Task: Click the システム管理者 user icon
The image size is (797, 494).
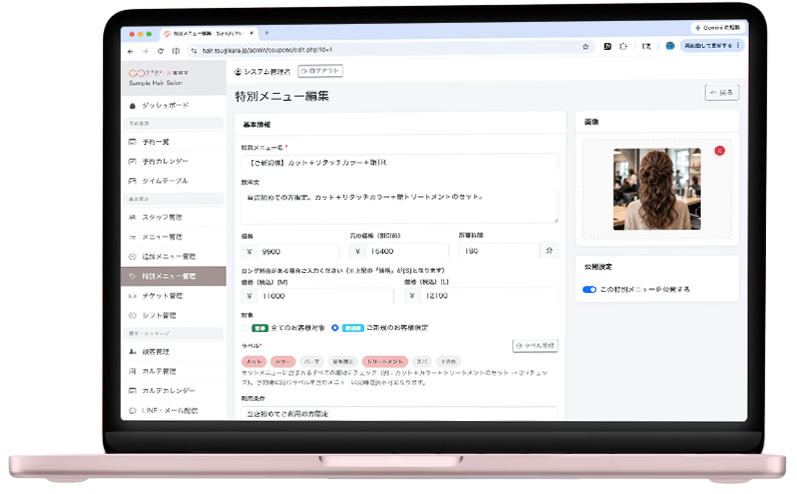Action: pyautogui.click(x=237, y=72)
